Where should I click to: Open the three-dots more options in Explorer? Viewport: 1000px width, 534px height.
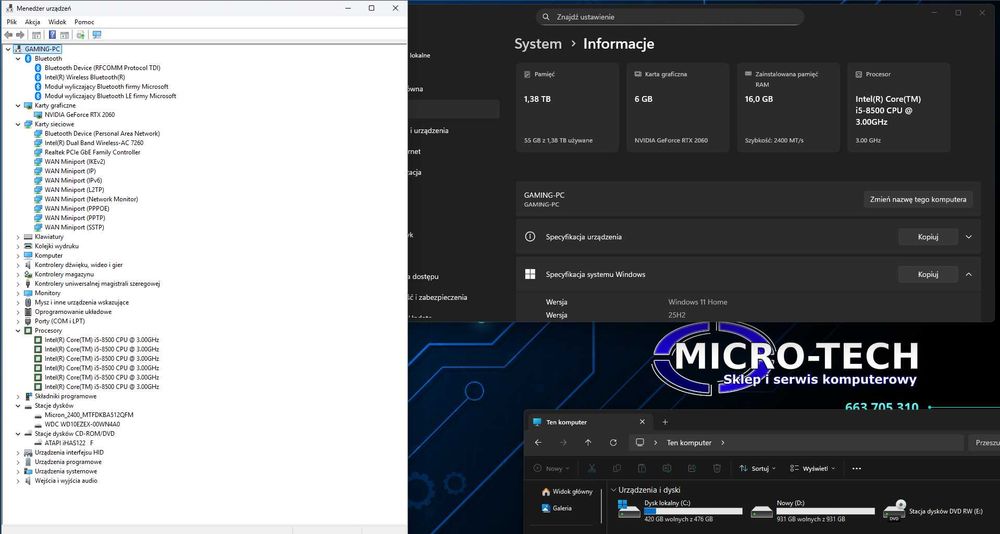[856, 468]
